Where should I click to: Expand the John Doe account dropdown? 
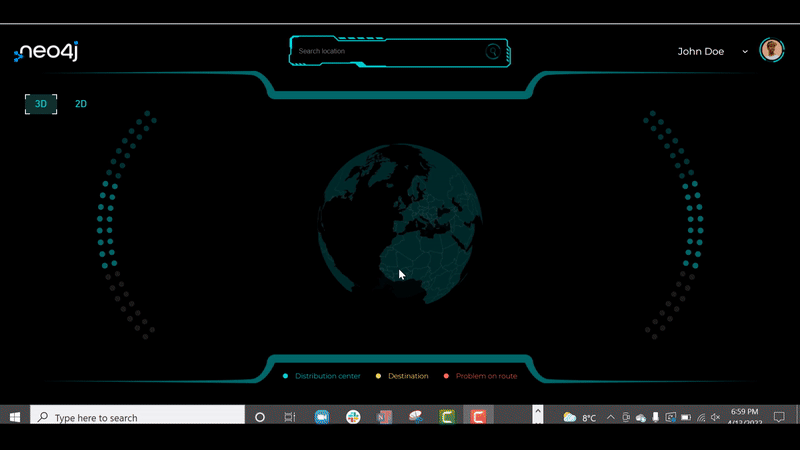coord(745,52)
